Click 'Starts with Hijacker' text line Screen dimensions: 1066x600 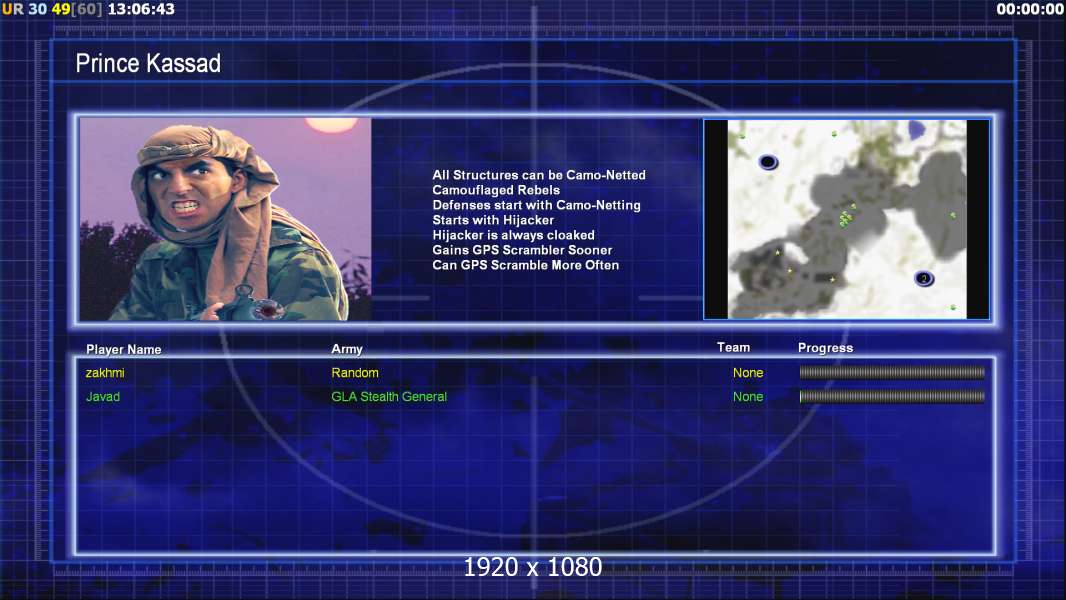493,219
